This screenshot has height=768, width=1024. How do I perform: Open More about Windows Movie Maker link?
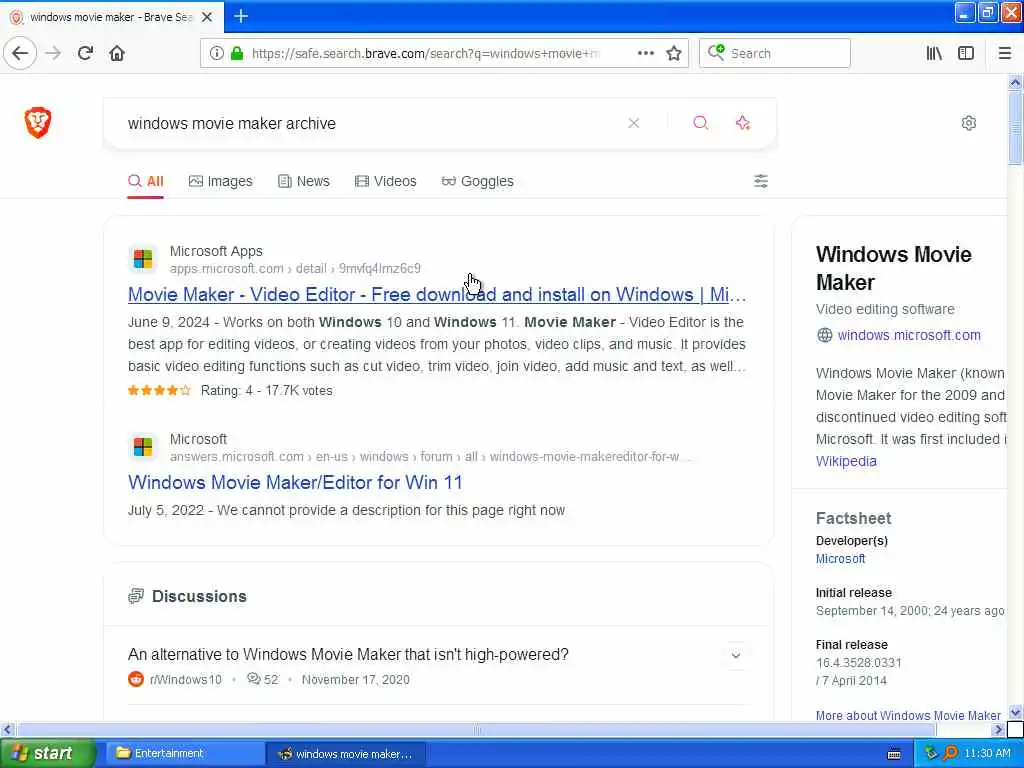[908, 716]
